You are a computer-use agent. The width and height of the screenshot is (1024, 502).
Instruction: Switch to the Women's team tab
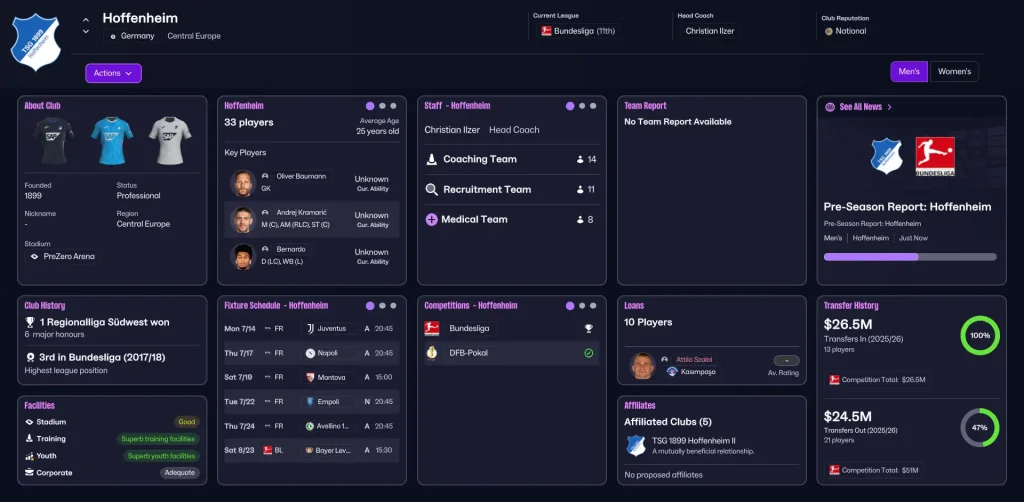pyautogui.click(x=954, y=72)
